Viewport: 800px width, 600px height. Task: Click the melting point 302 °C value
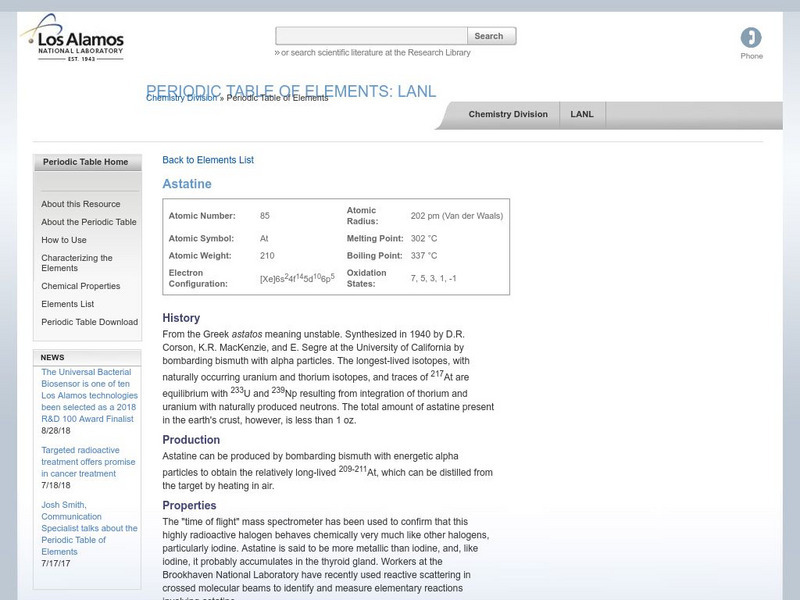pos(424,238)
